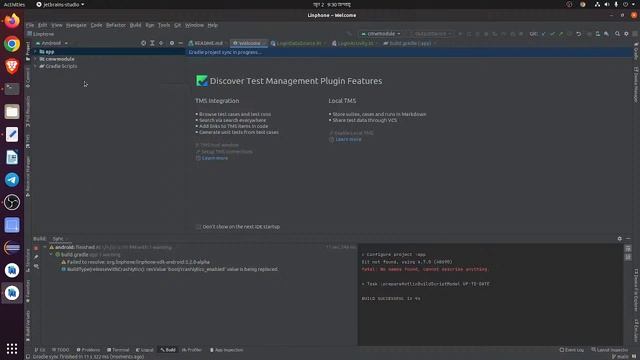
Task: Select the BuildType crashlytics_enabled message row
Action: pyautogui.click(x=170, y=269)
